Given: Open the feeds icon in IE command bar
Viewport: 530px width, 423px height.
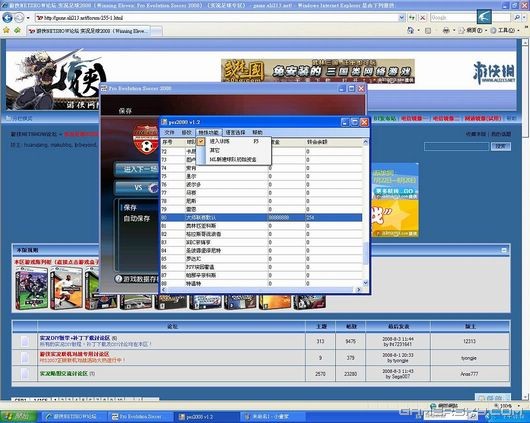Looking at the screenshot, I should pos(428,31).
